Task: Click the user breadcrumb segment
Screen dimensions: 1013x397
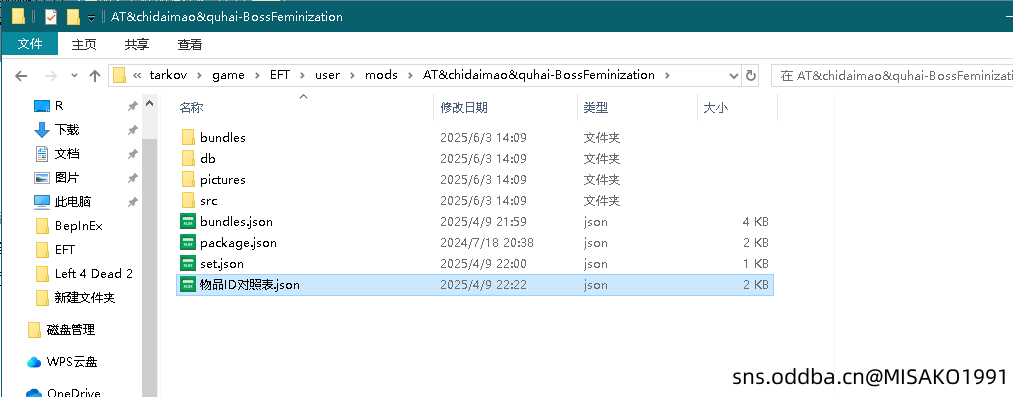Action: 328,75
